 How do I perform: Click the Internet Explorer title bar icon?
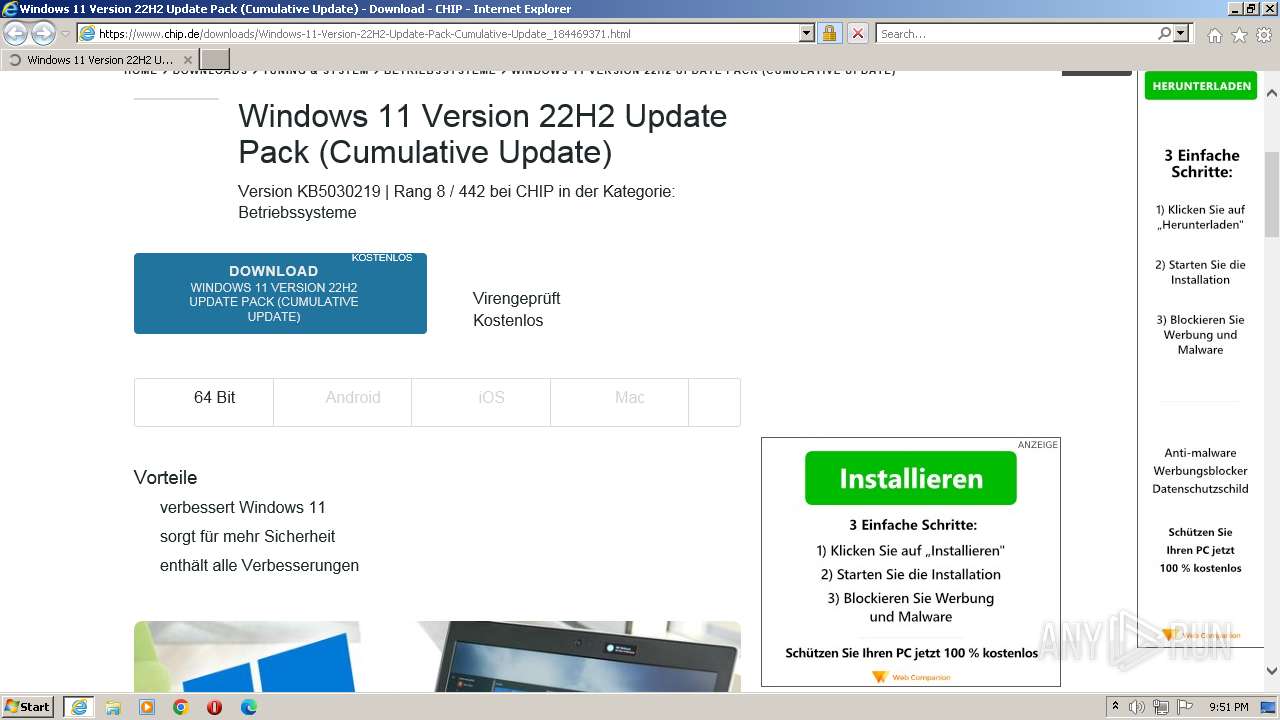[10, 9]
